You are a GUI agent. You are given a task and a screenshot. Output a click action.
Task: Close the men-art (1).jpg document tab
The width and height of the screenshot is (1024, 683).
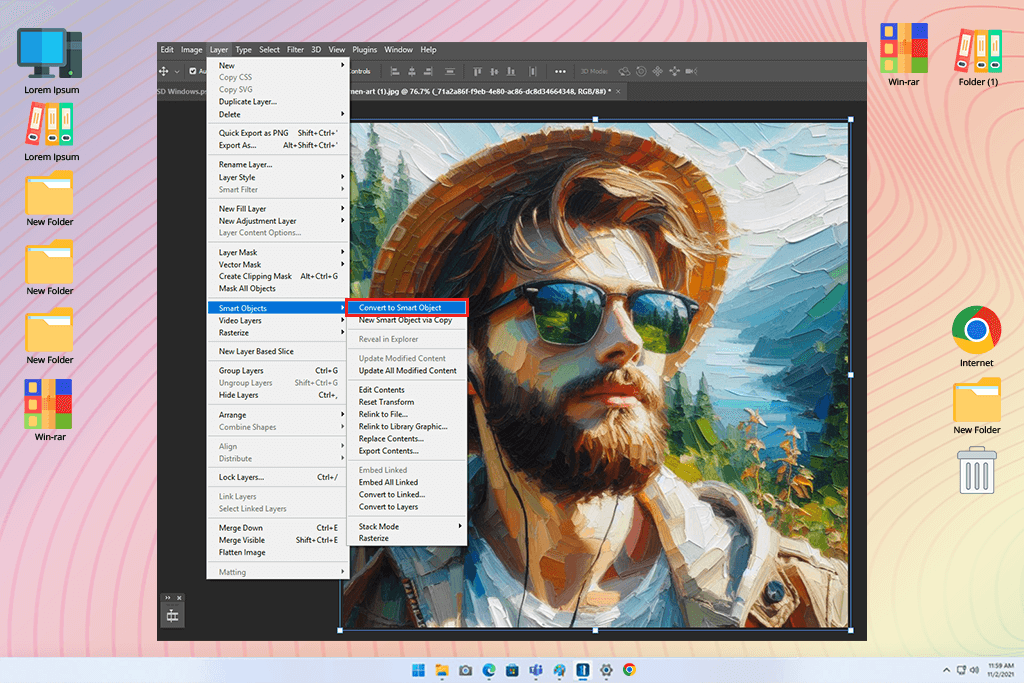[618, 91]
